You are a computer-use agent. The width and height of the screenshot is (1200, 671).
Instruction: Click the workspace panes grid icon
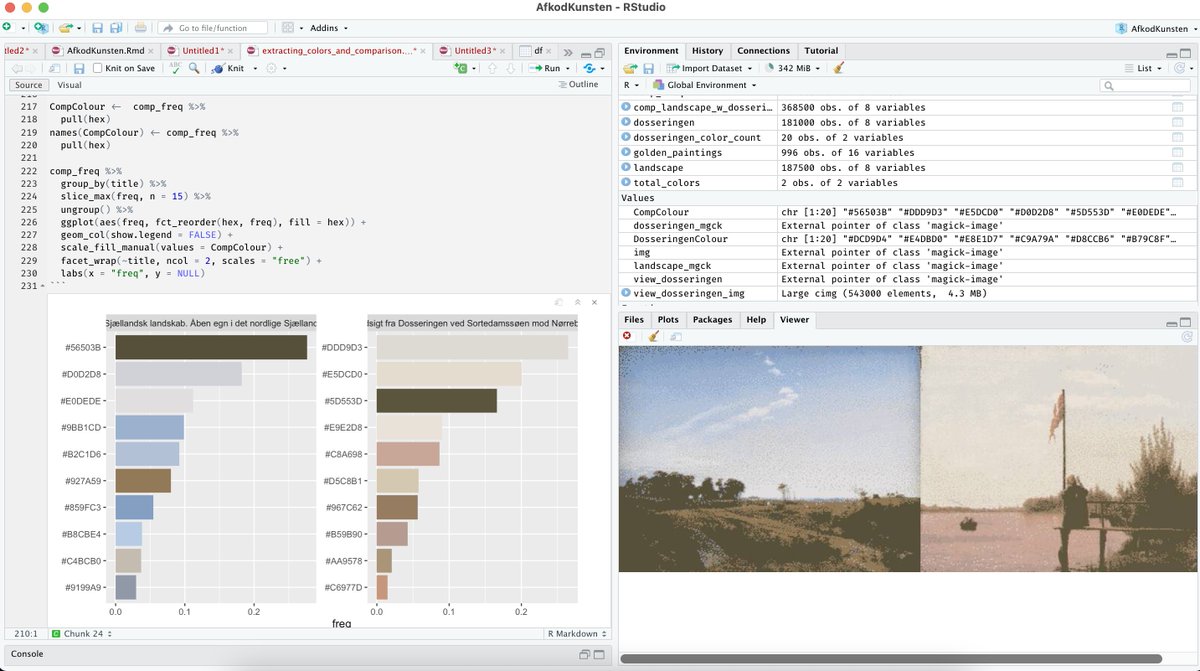[x=288, y=28]
